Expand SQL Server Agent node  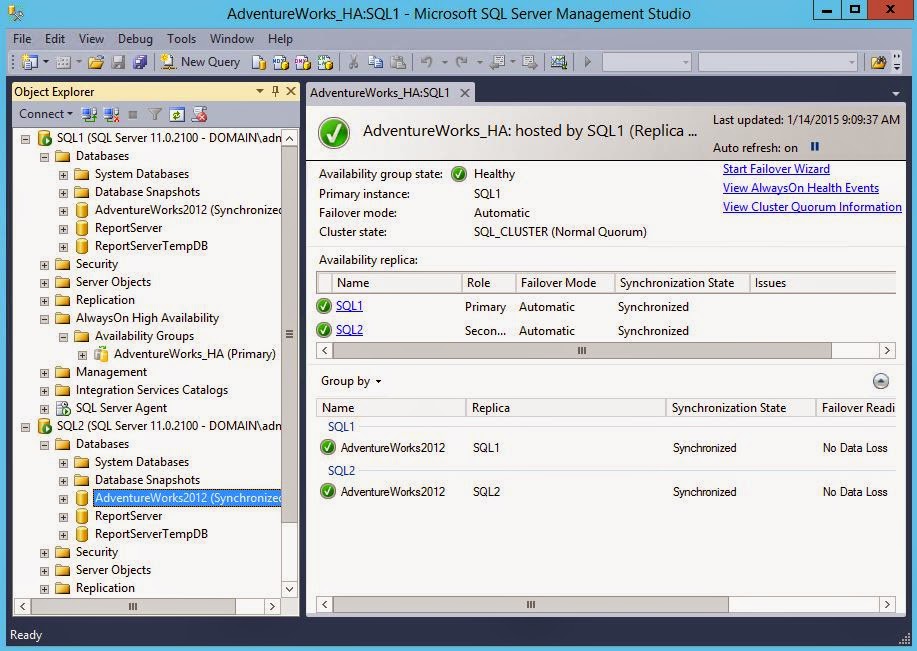tap(44, 409)
